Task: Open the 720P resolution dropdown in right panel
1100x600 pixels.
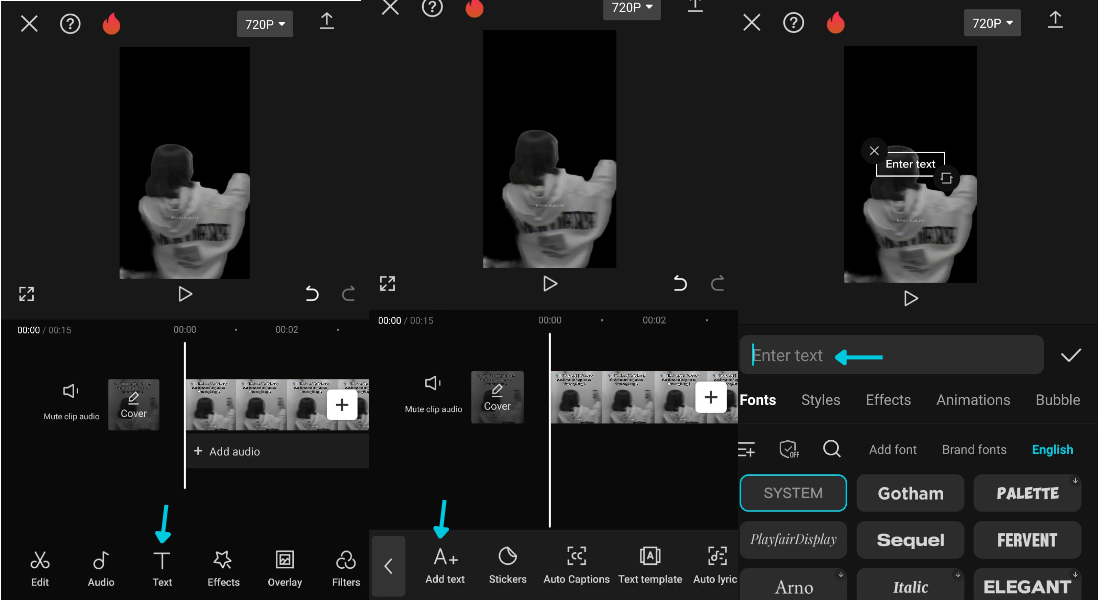Action: click(992, 23)
